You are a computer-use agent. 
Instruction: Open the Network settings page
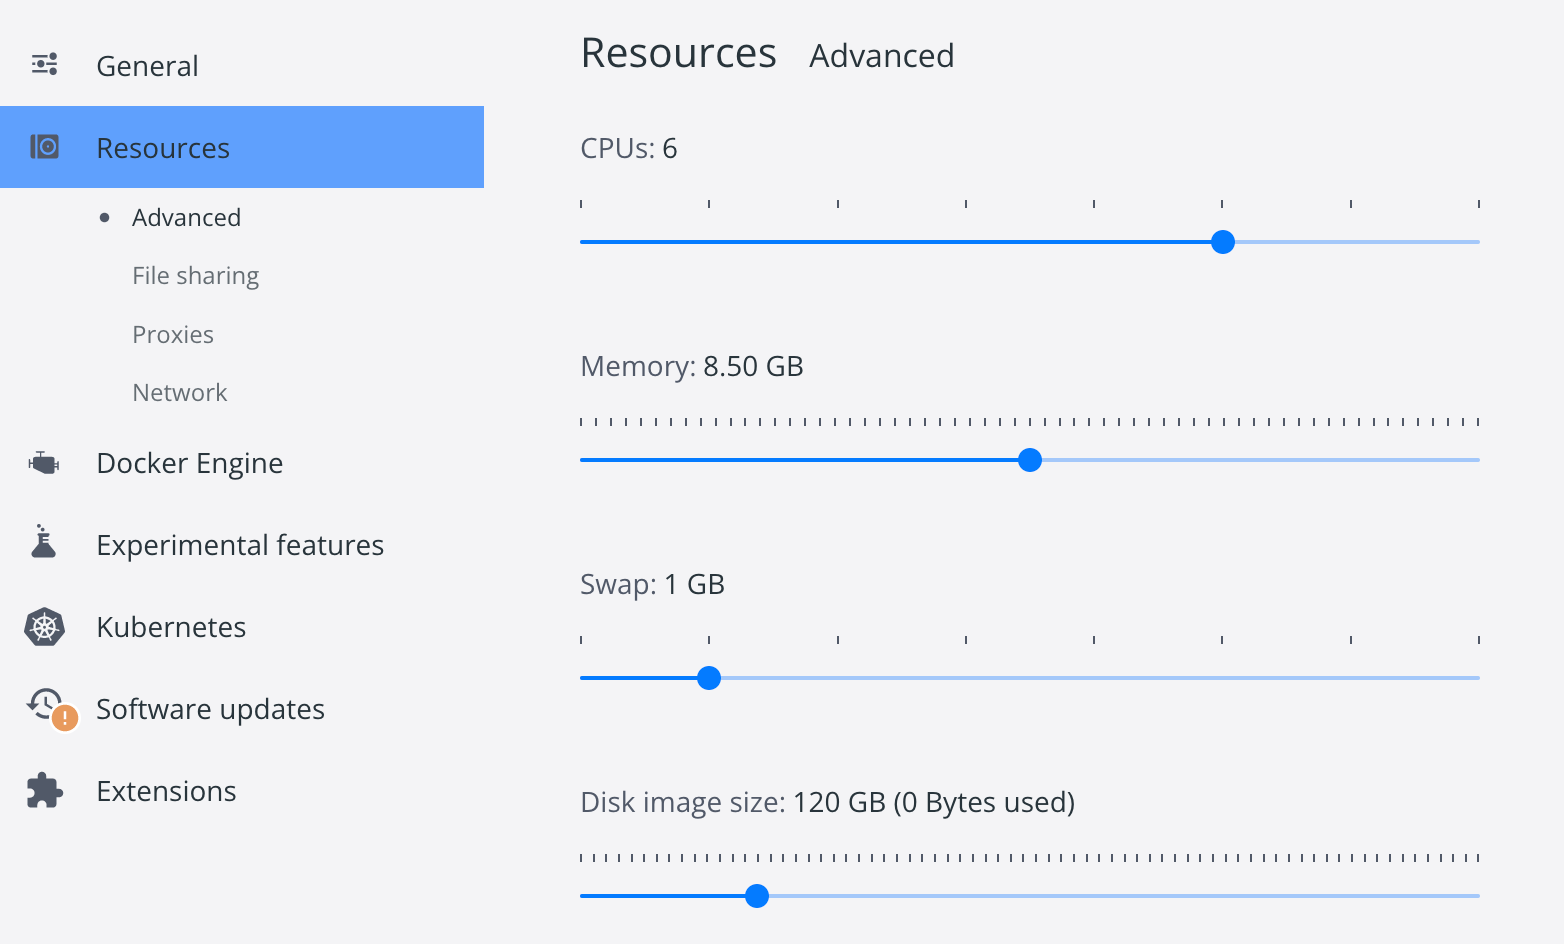(x=180, y=392)
